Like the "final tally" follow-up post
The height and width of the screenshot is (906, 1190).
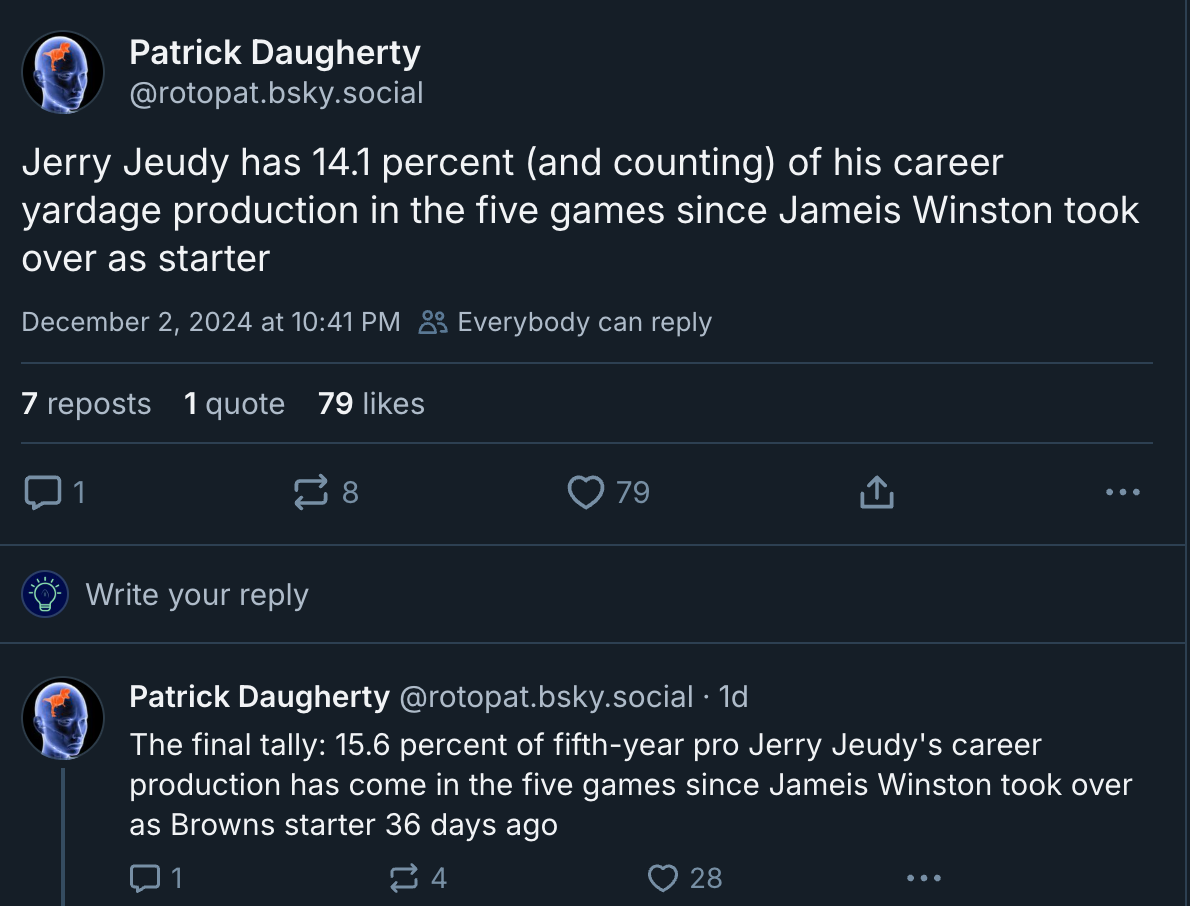(664, 878)
